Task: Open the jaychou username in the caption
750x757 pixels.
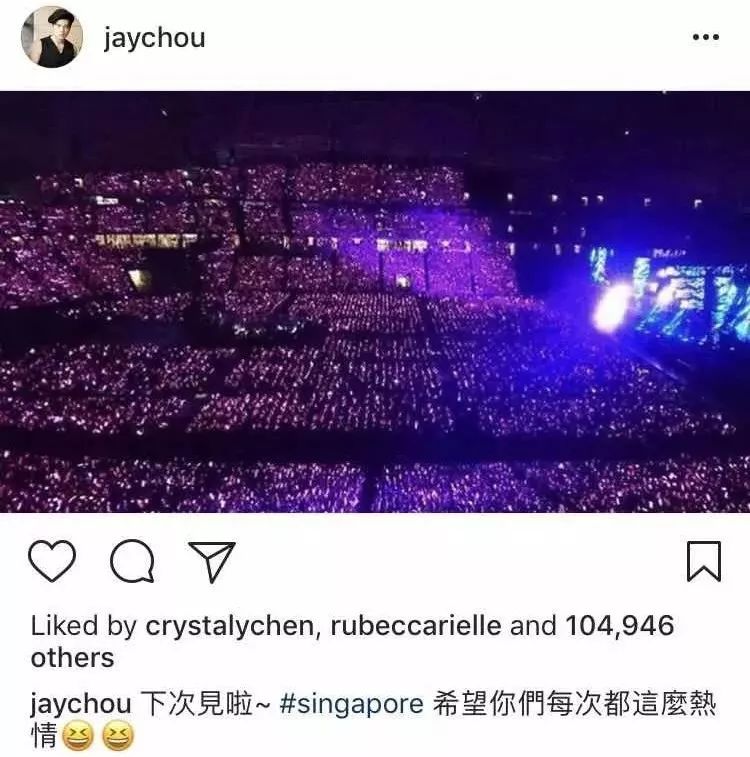Action: pyautogui.click(x=81, y=704)
